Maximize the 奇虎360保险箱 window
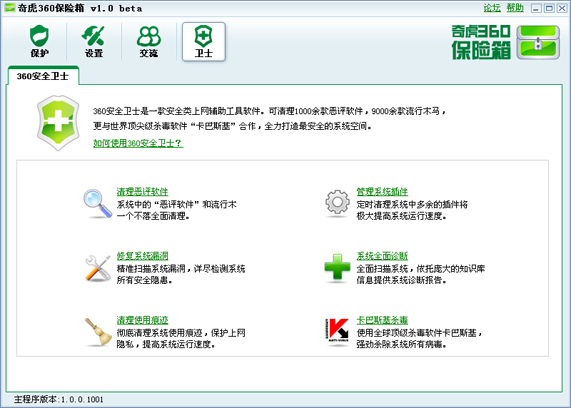 click(x=549, y=8)
